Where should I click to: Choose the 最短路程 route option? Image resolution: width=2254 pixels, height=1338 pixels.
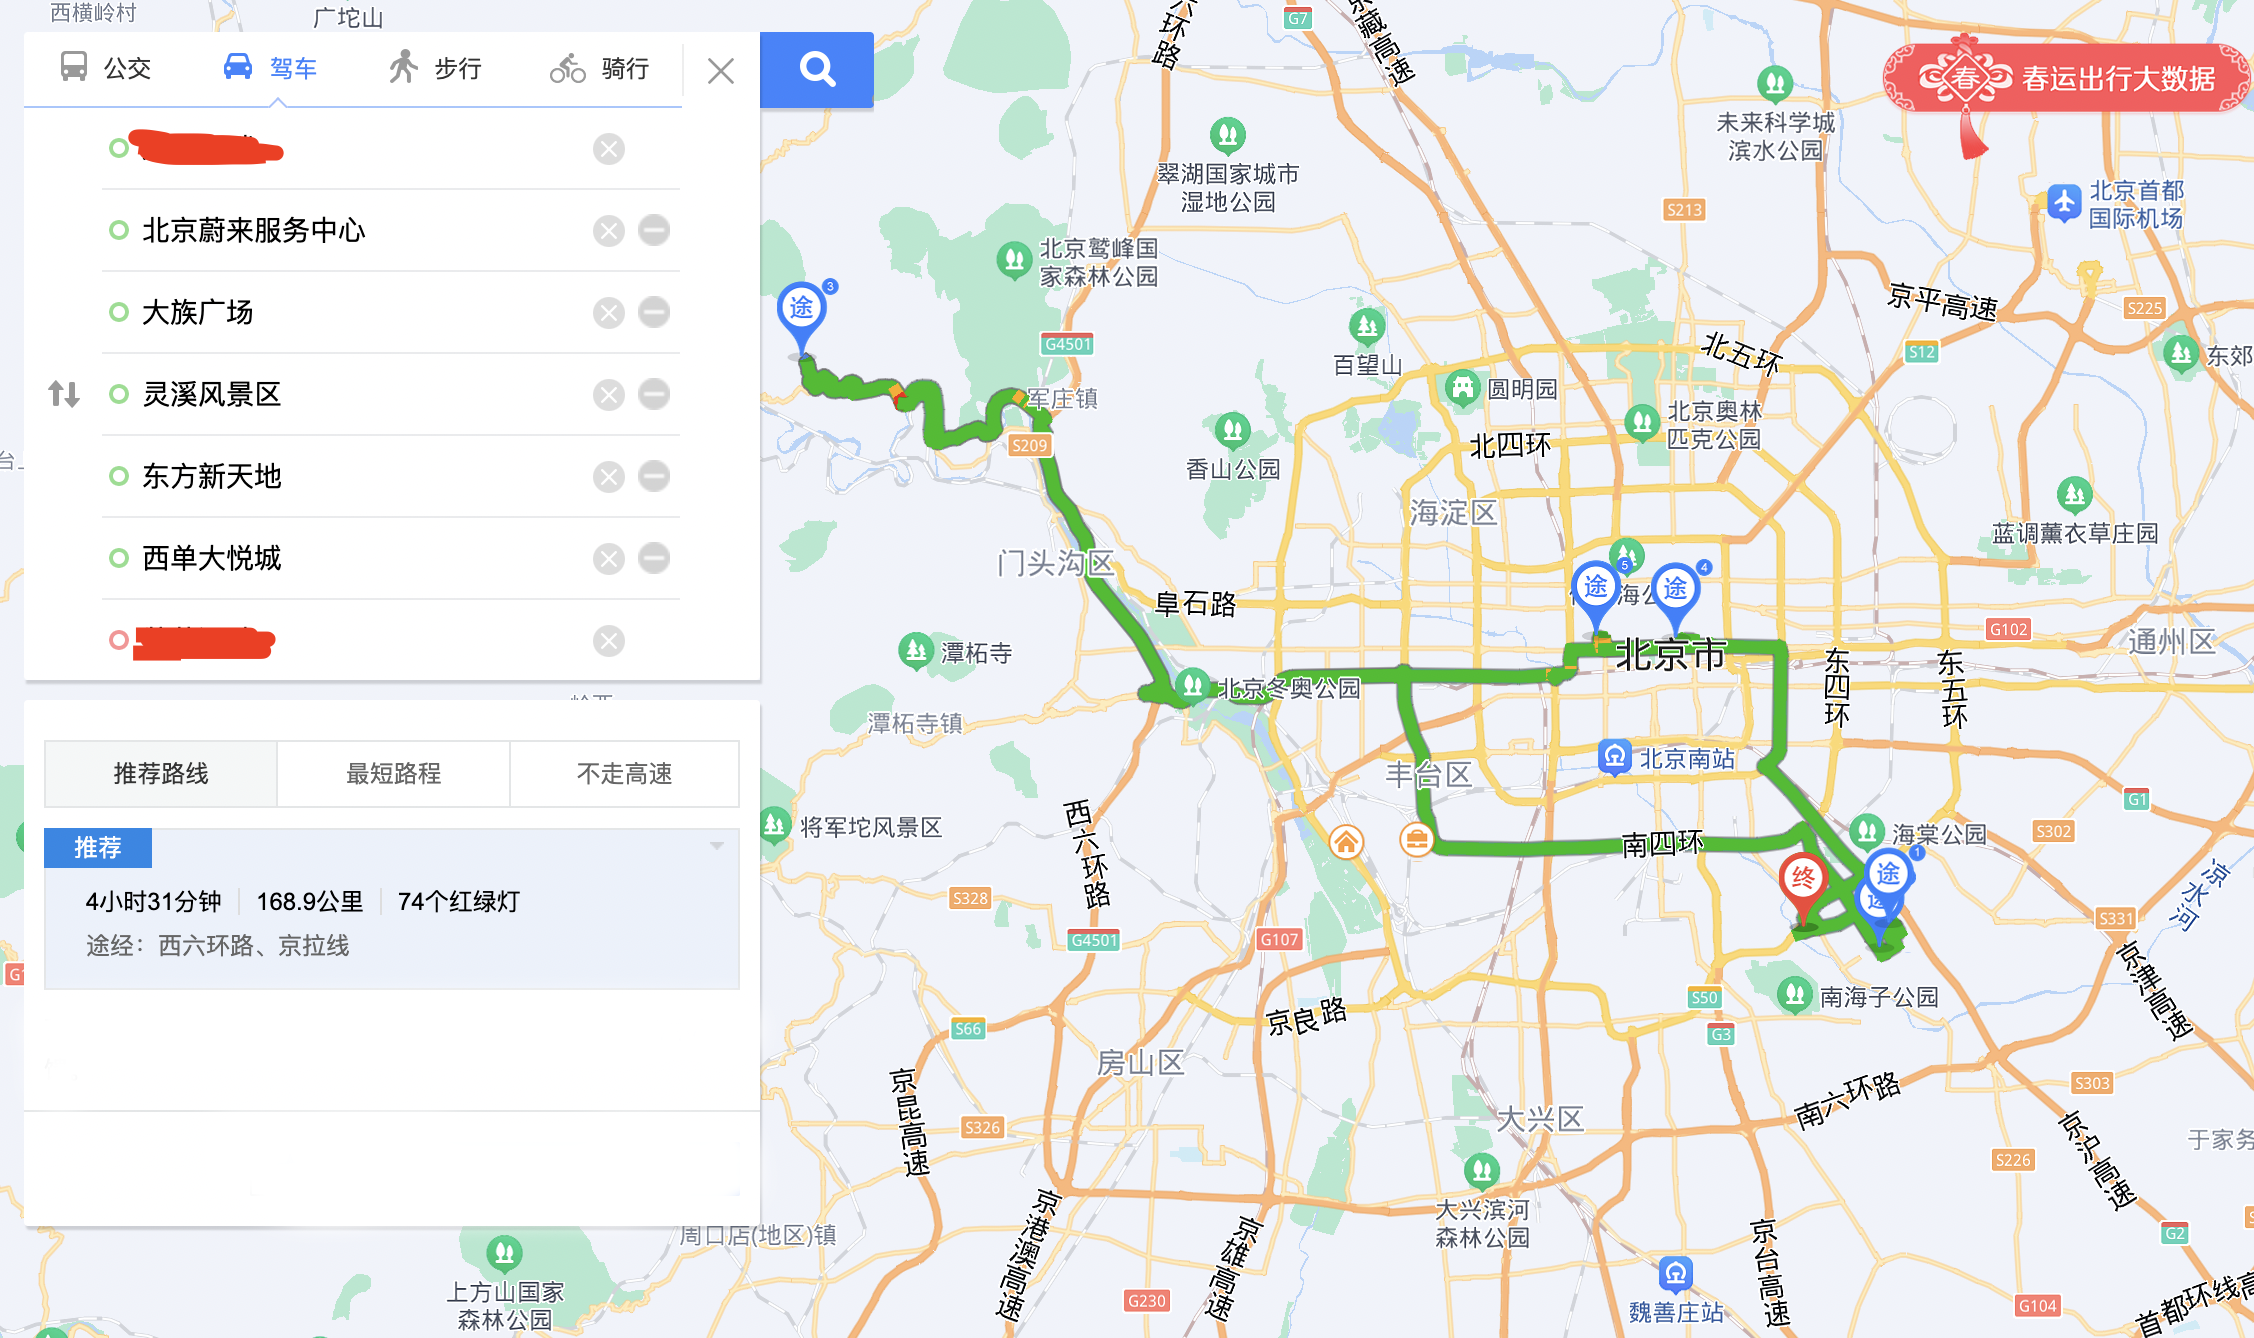[393, 774]
